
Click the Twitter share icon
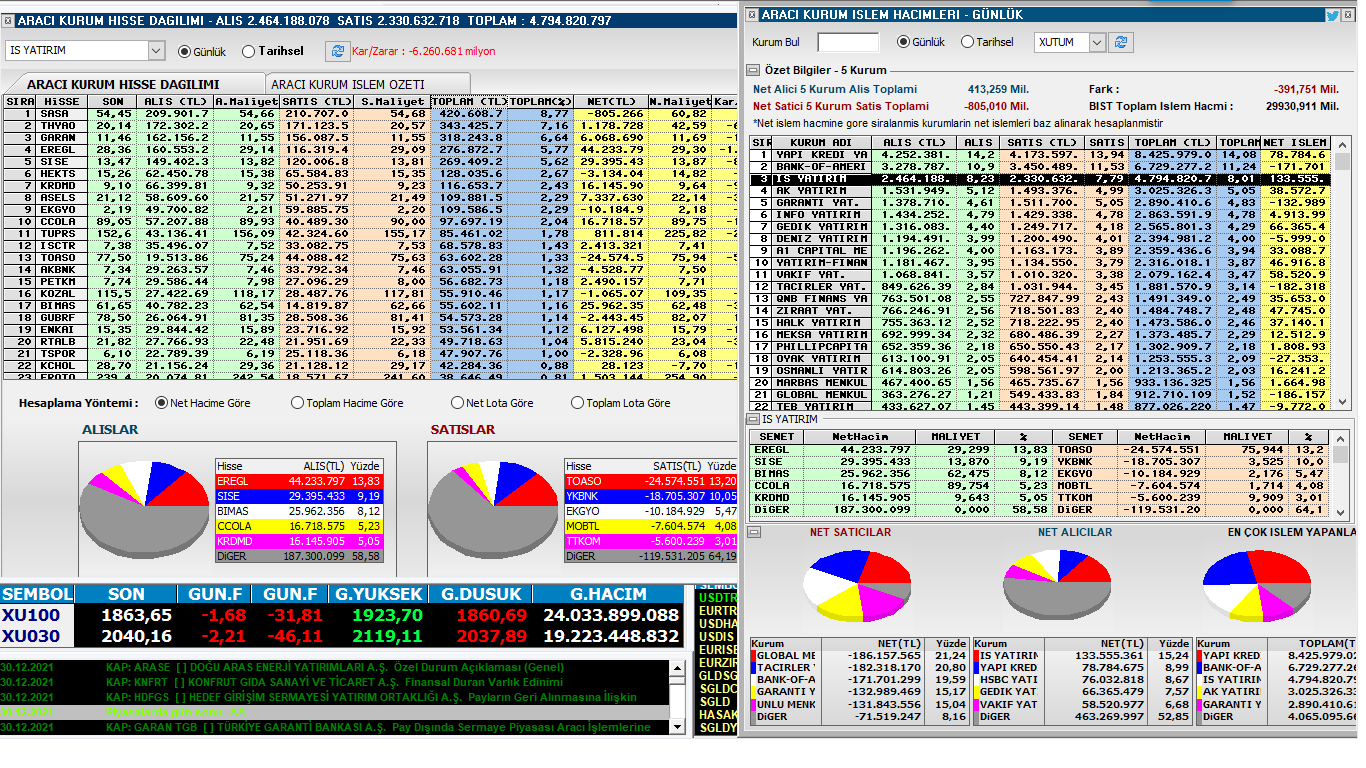[x=1332, y=14]
